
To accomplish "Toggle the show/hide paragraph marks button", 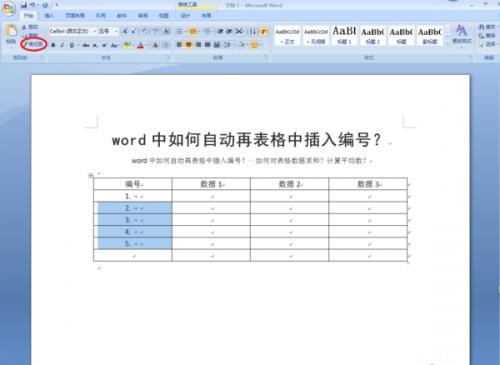I will click(x=263, y=31).
